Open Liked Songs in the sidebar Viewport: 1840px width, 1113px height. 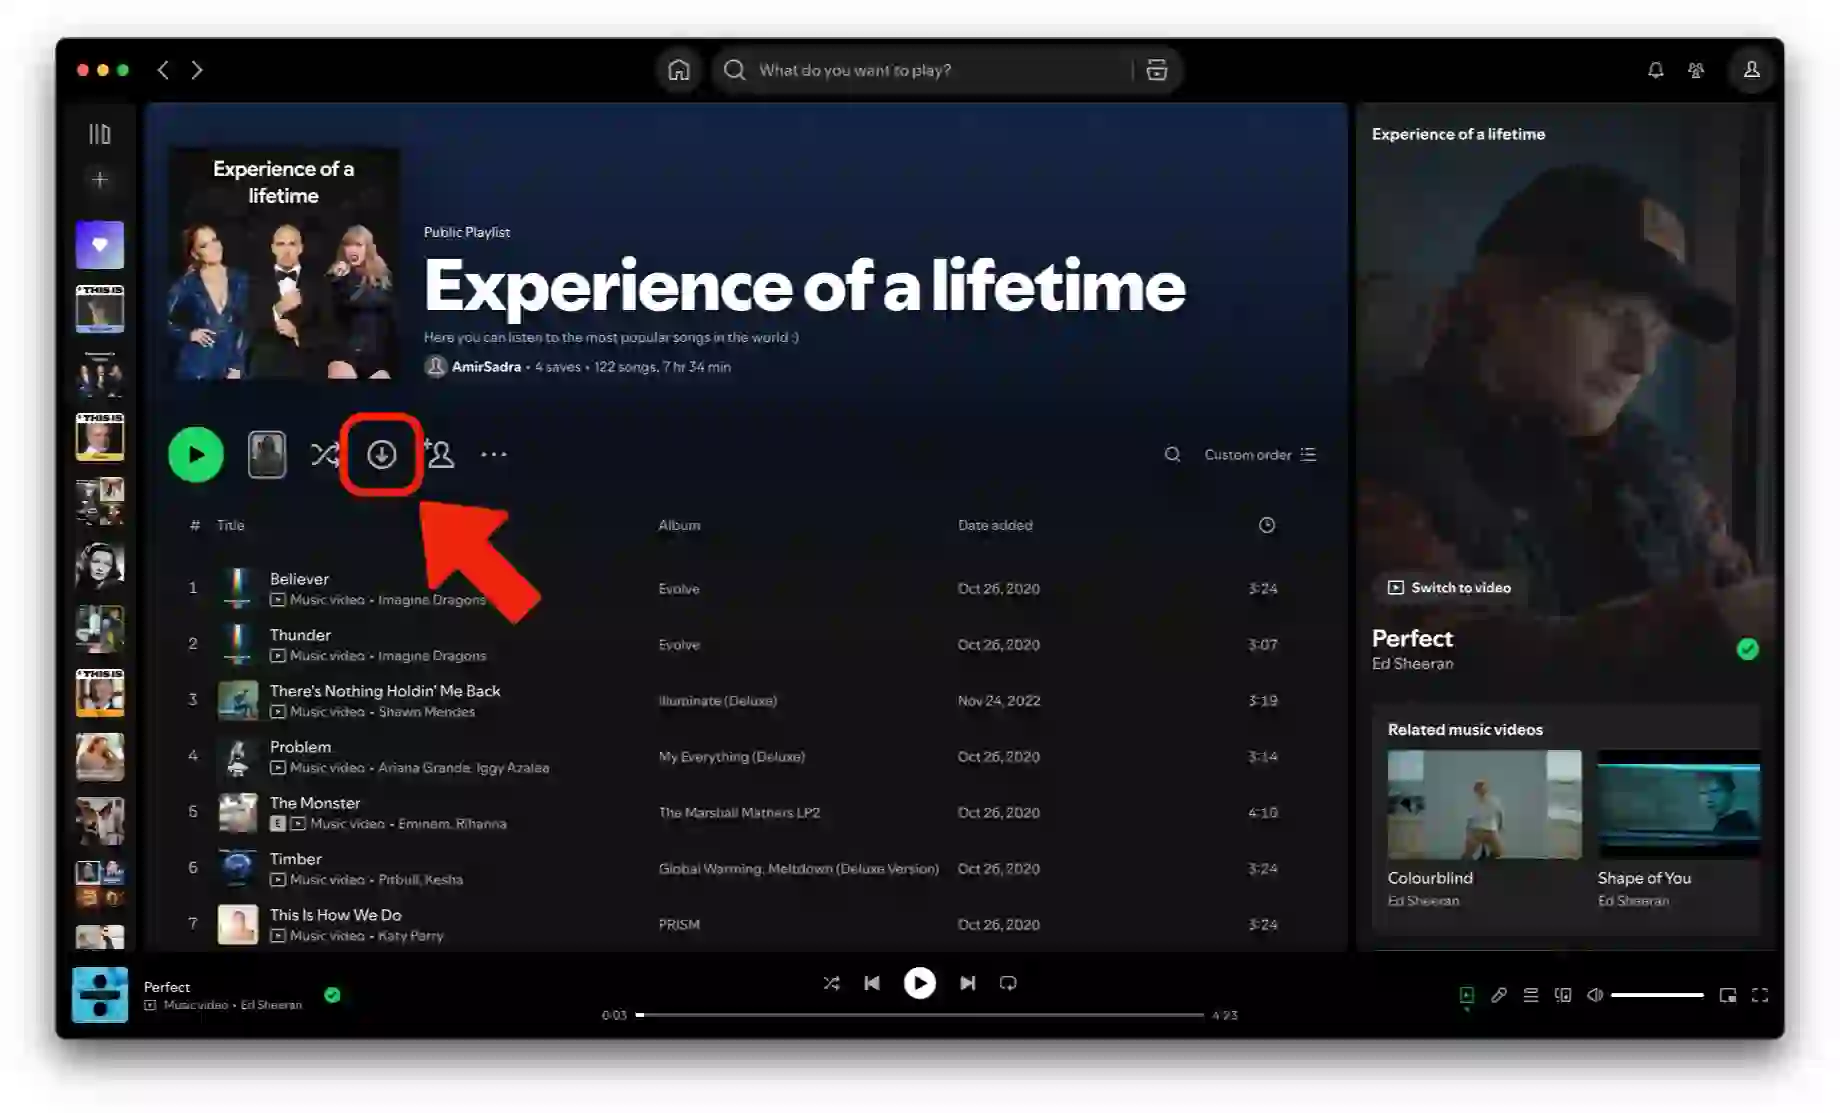point(100,245)
